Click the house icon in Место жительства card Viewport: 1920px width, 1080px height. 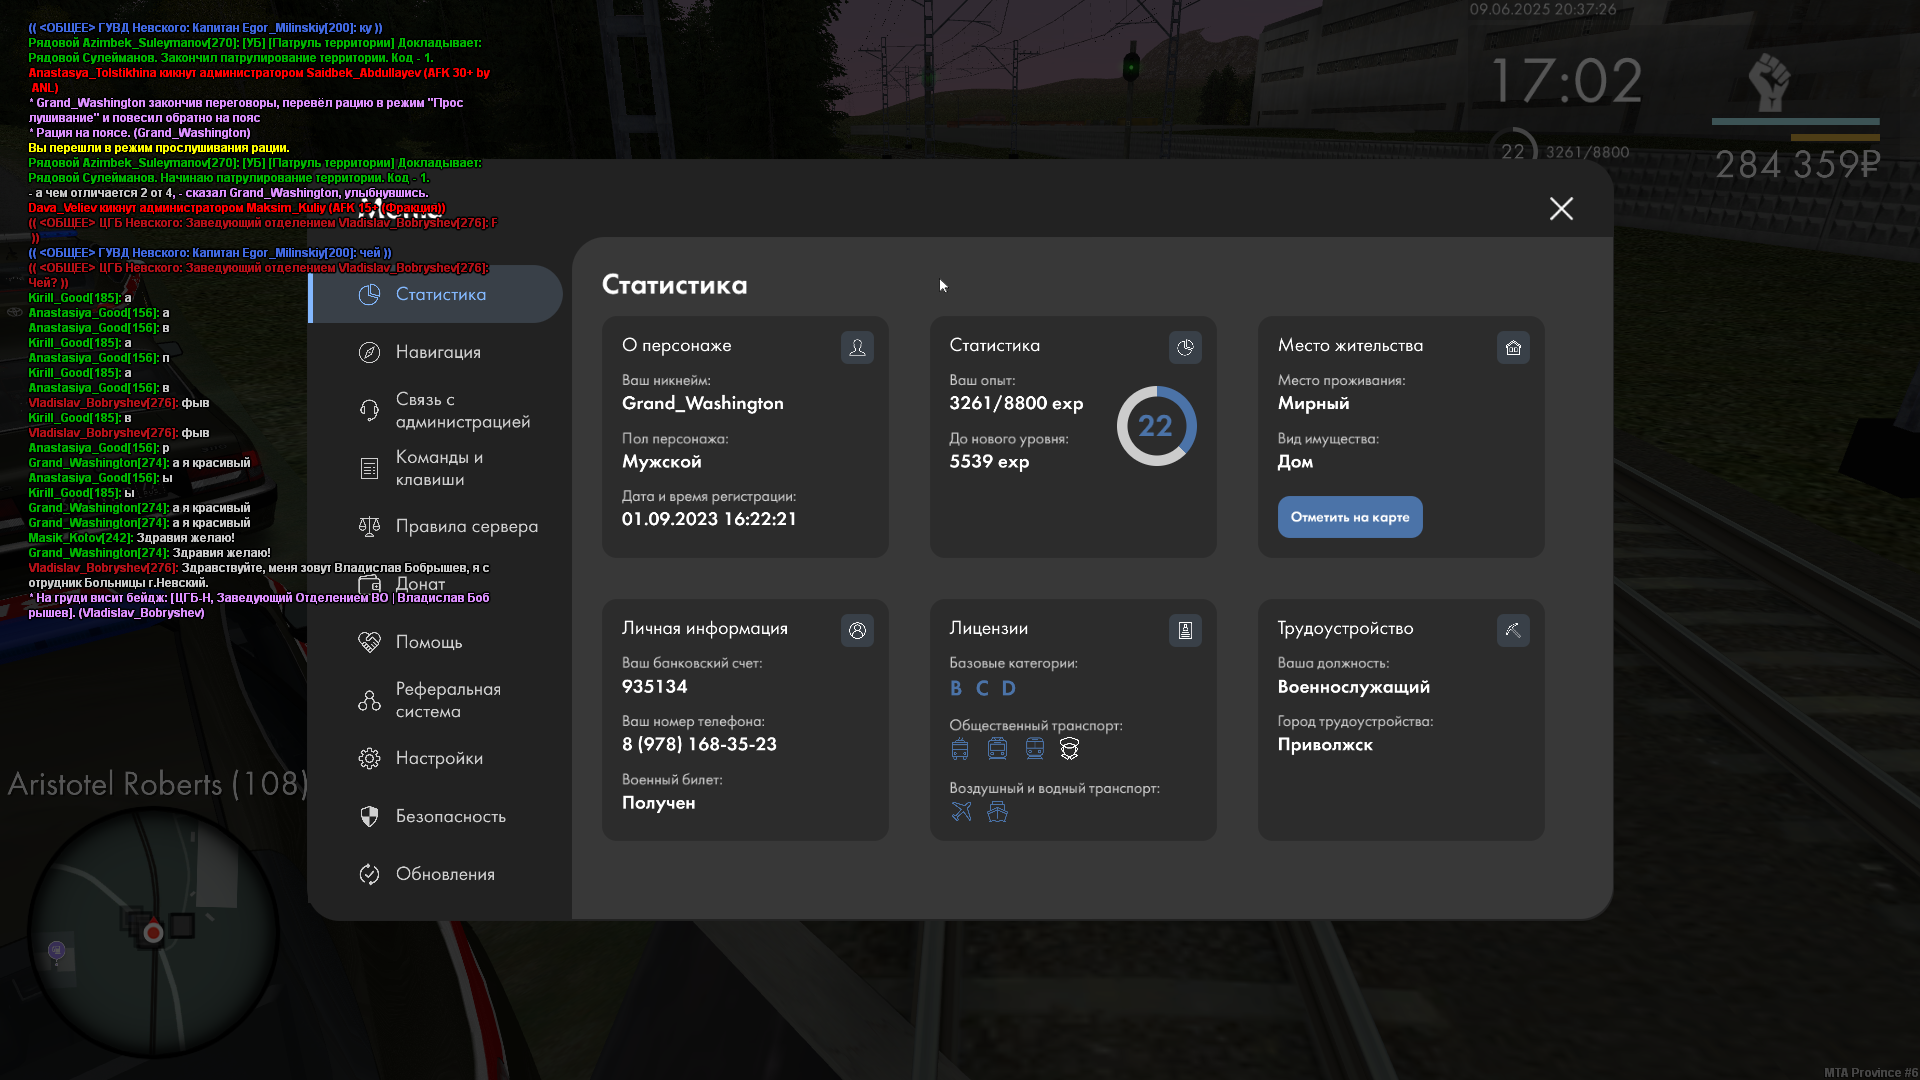(x=1513, y=347)
